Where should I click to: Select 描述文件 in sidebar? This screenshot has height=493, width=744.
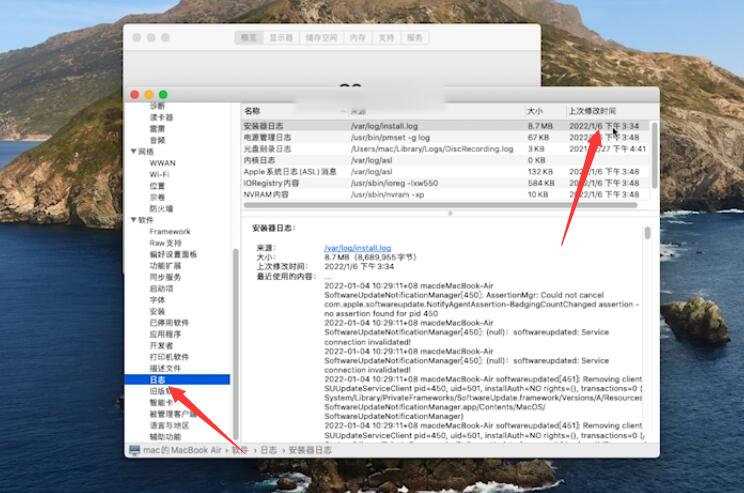point(165,368)
